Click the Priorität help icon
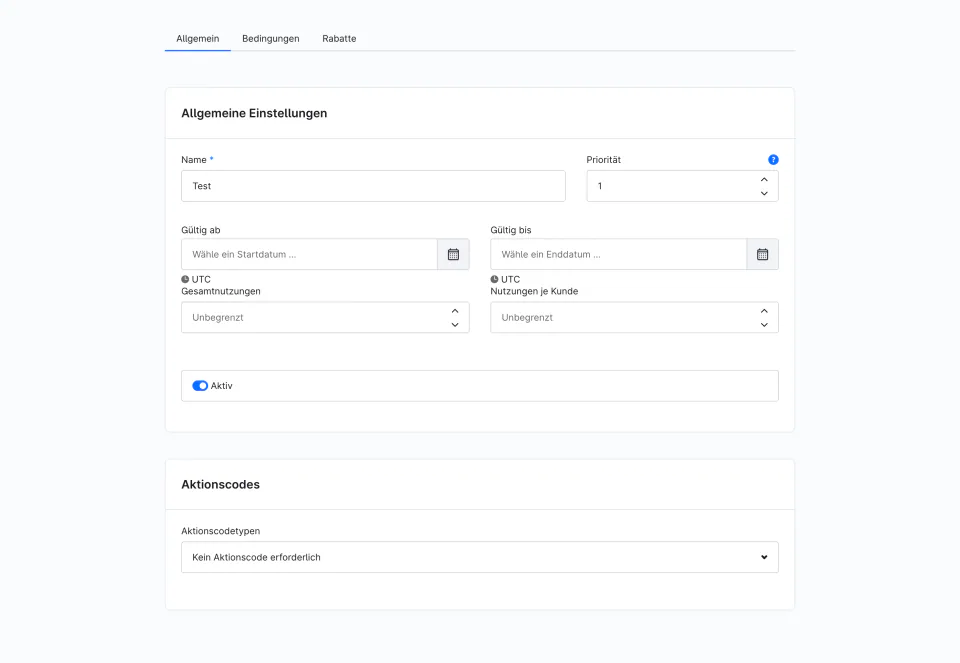Image resolution: width=960 pixels, height=663 pixels. point(773,160)
